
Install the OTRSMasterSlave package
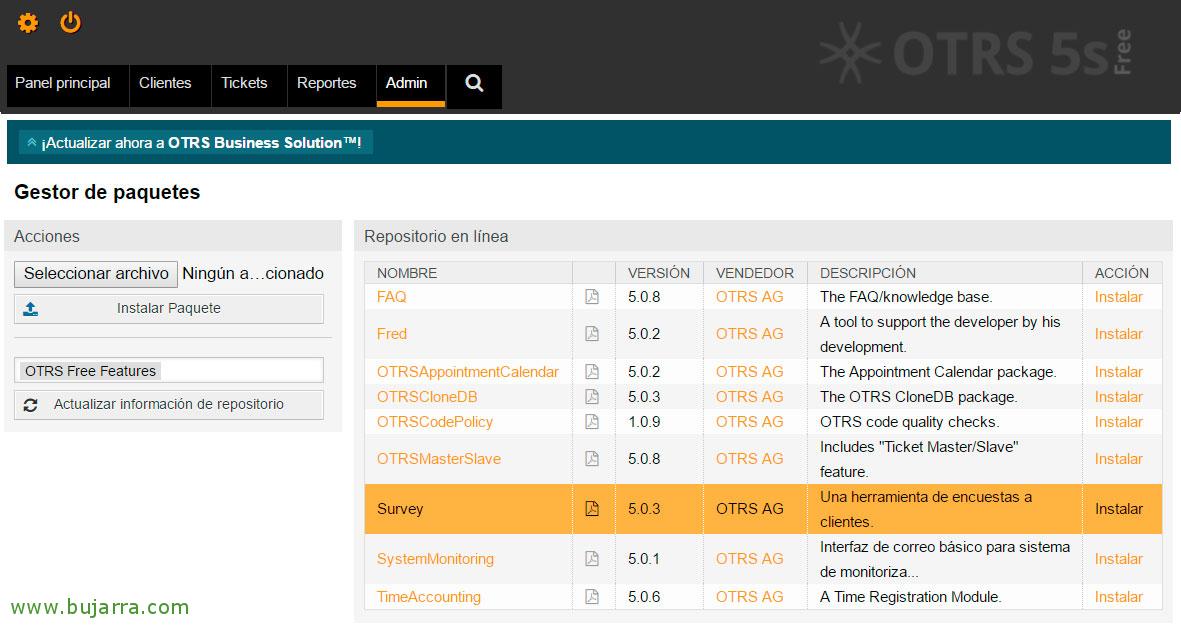click(1118, 459)
